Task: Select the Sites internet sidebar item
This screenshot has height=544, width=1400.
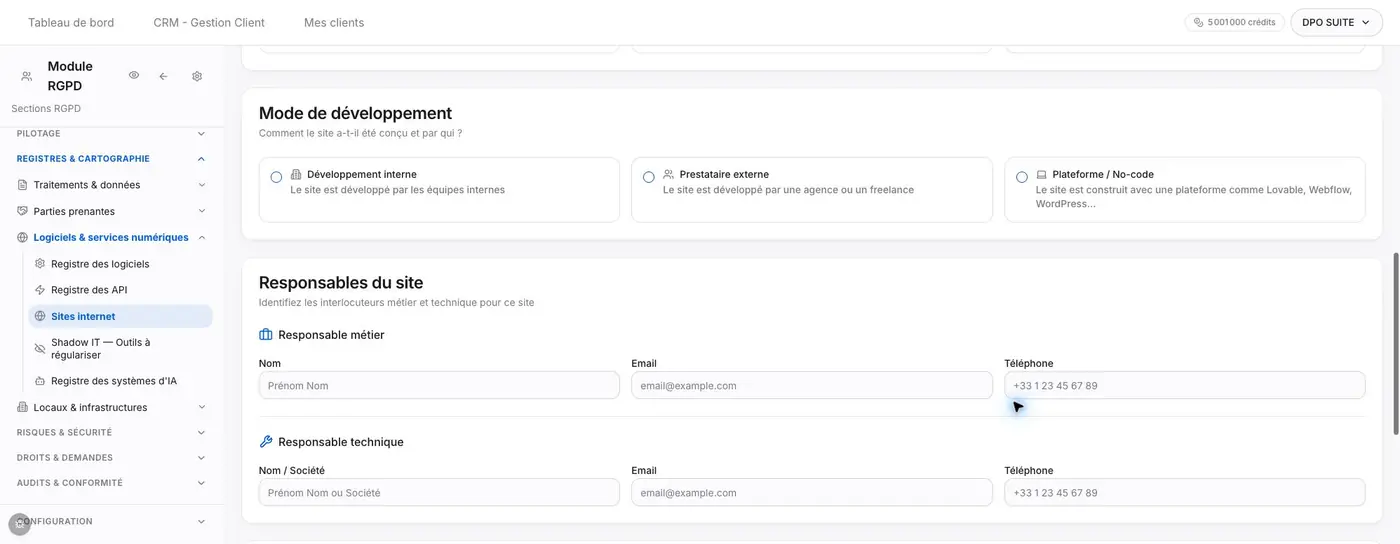Action: [x=120, y=316]
